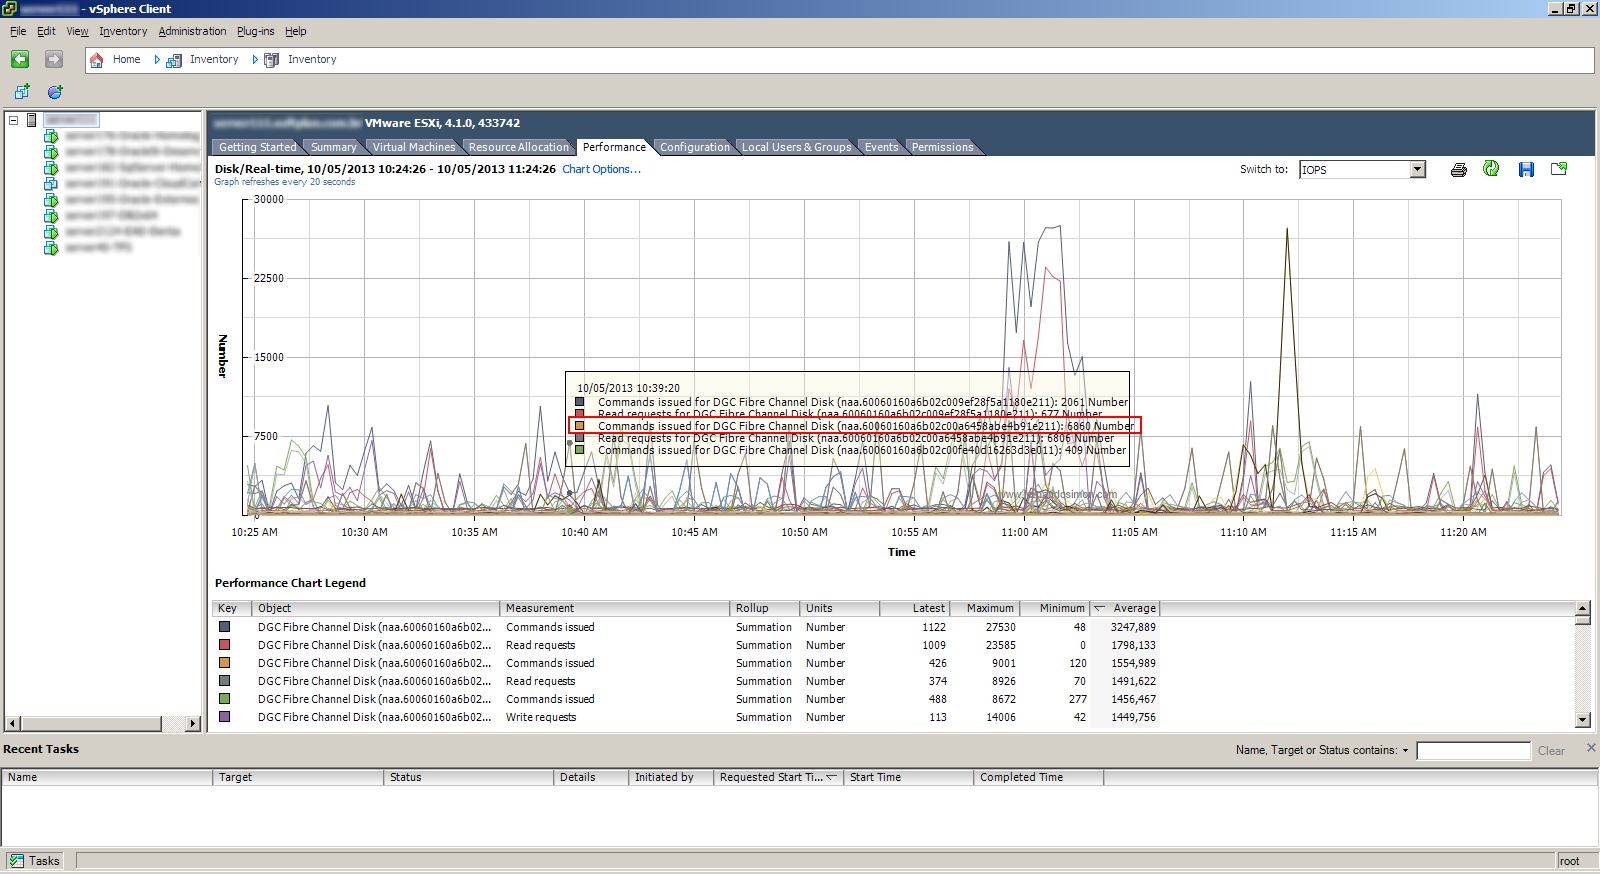1600x874 pixels.
Task: Pop up the chart in a new window
Action: coord(1559,169)
